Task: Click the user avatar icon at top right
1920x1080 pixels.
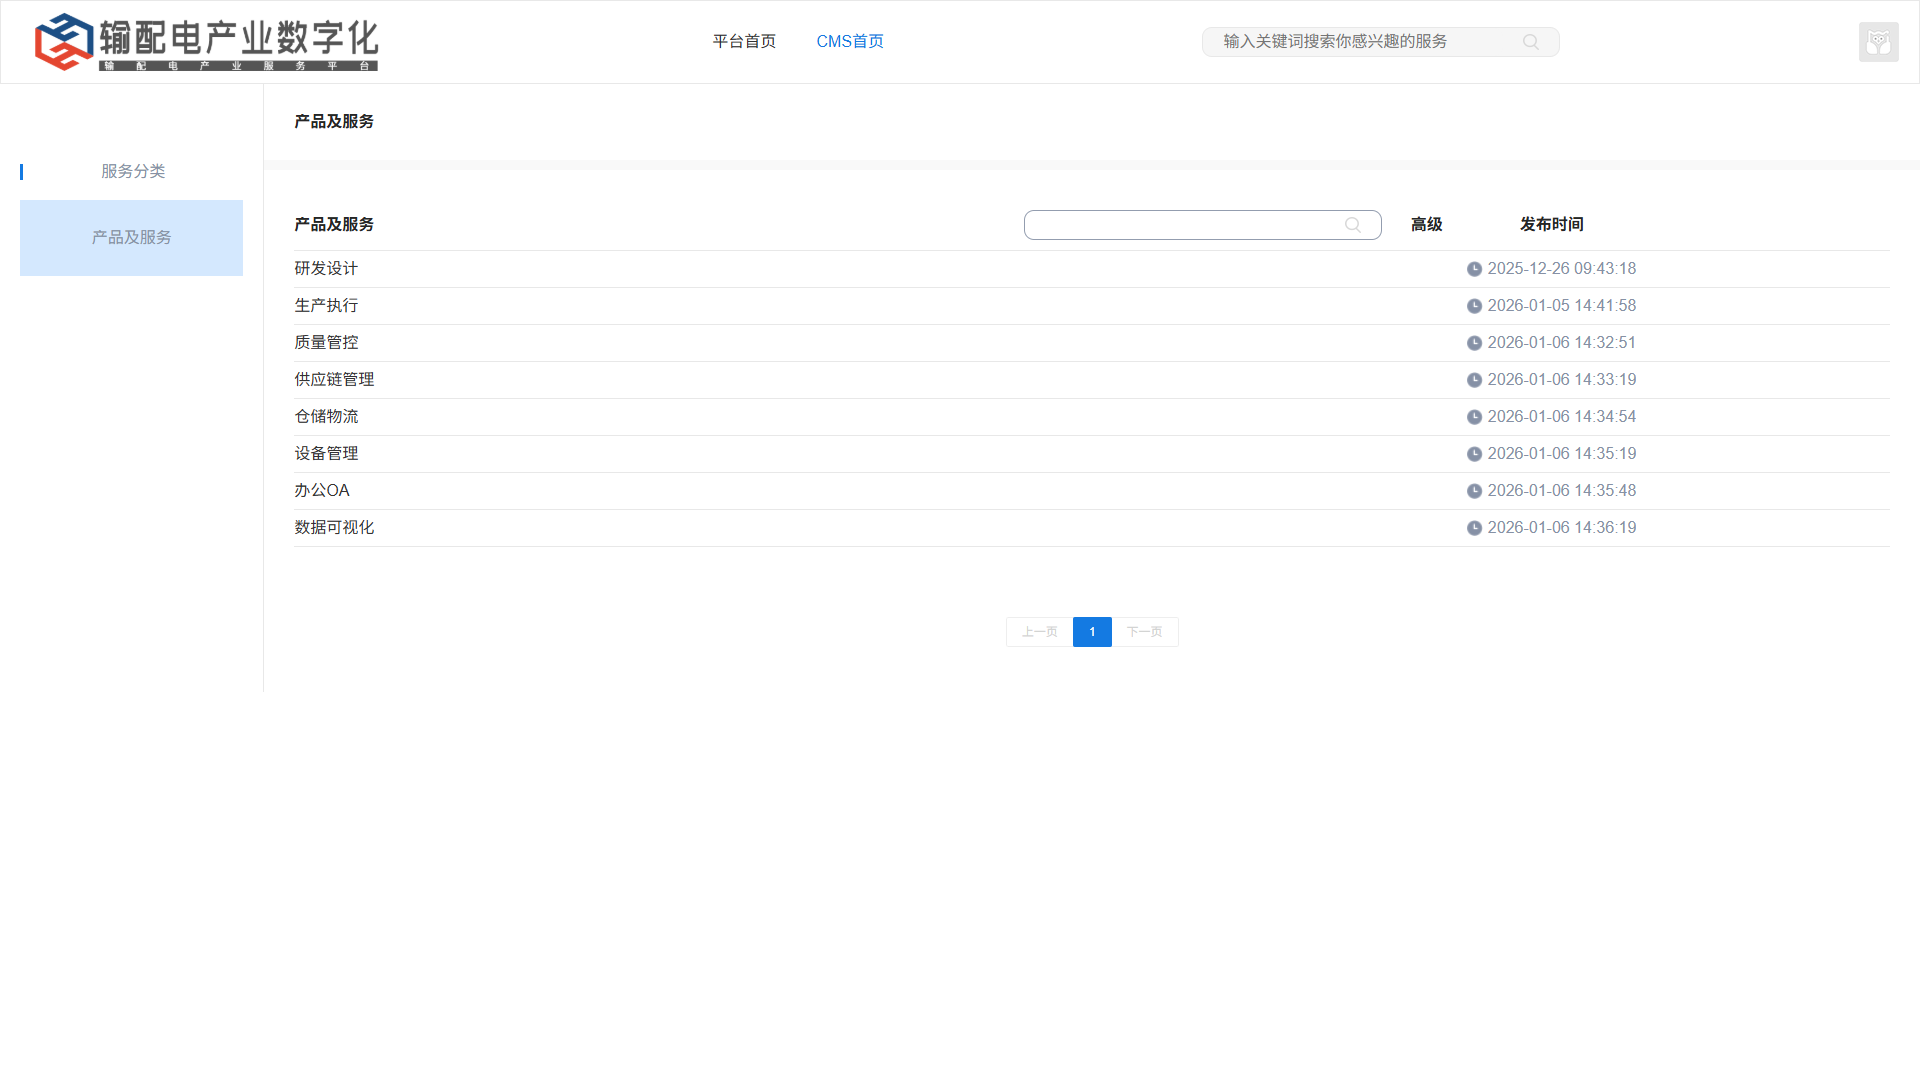Action: [1878, 42]
